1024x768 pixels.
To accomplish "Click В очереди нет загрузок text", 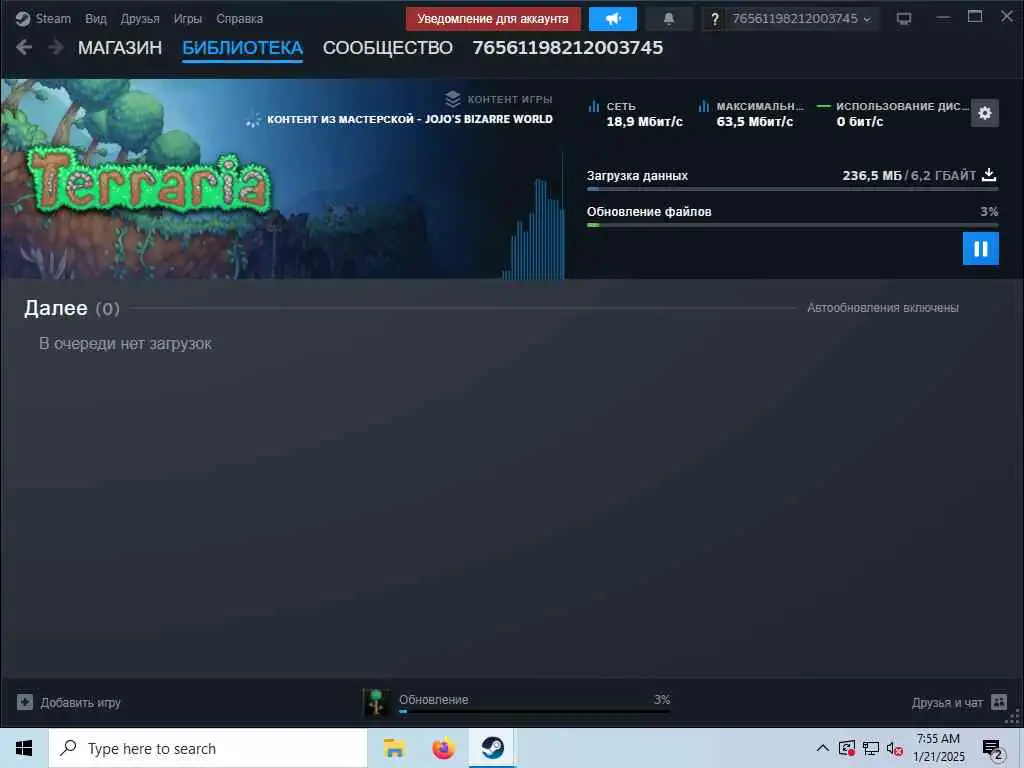I will point(125,344).
